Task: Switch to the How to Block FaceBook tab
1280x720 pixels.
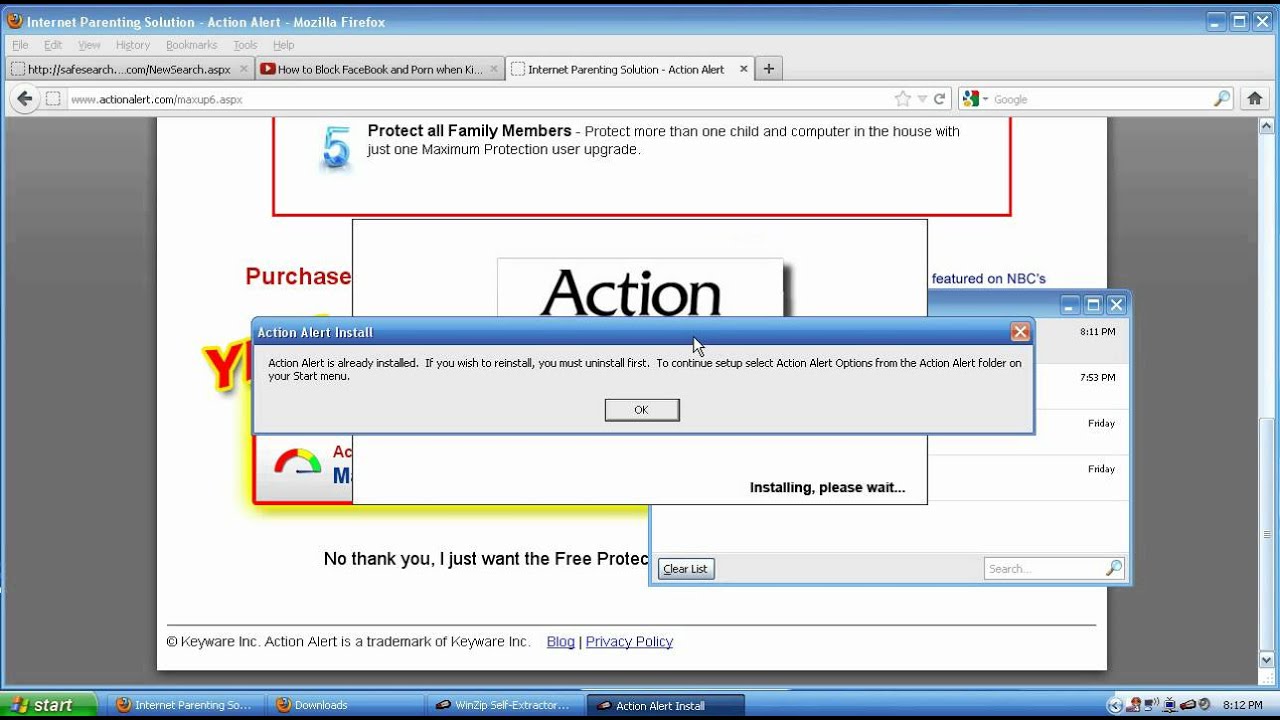Action: coord(379,69)
